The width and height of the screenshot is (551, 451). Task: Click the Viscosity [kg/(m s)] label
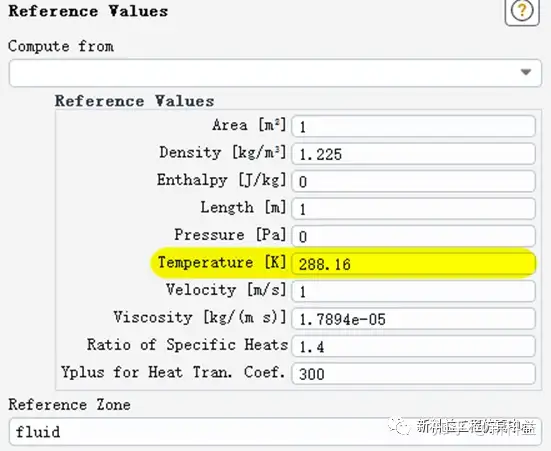click(x=200, y=317)
